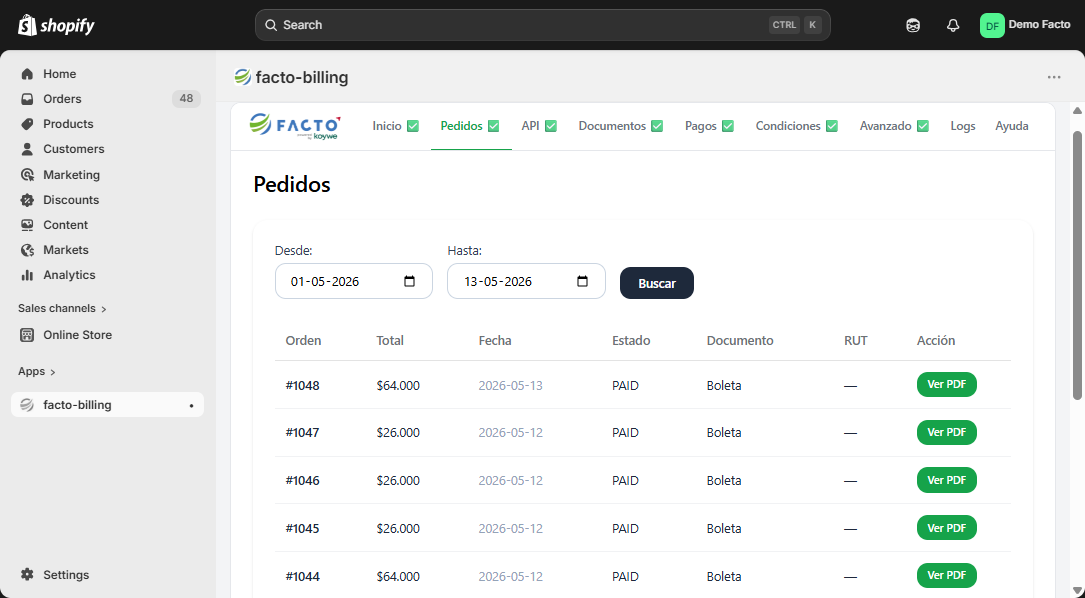Open the Logs tab
Screen dimensions: 1085x598
pyautogui.click(x=963, y=126)
